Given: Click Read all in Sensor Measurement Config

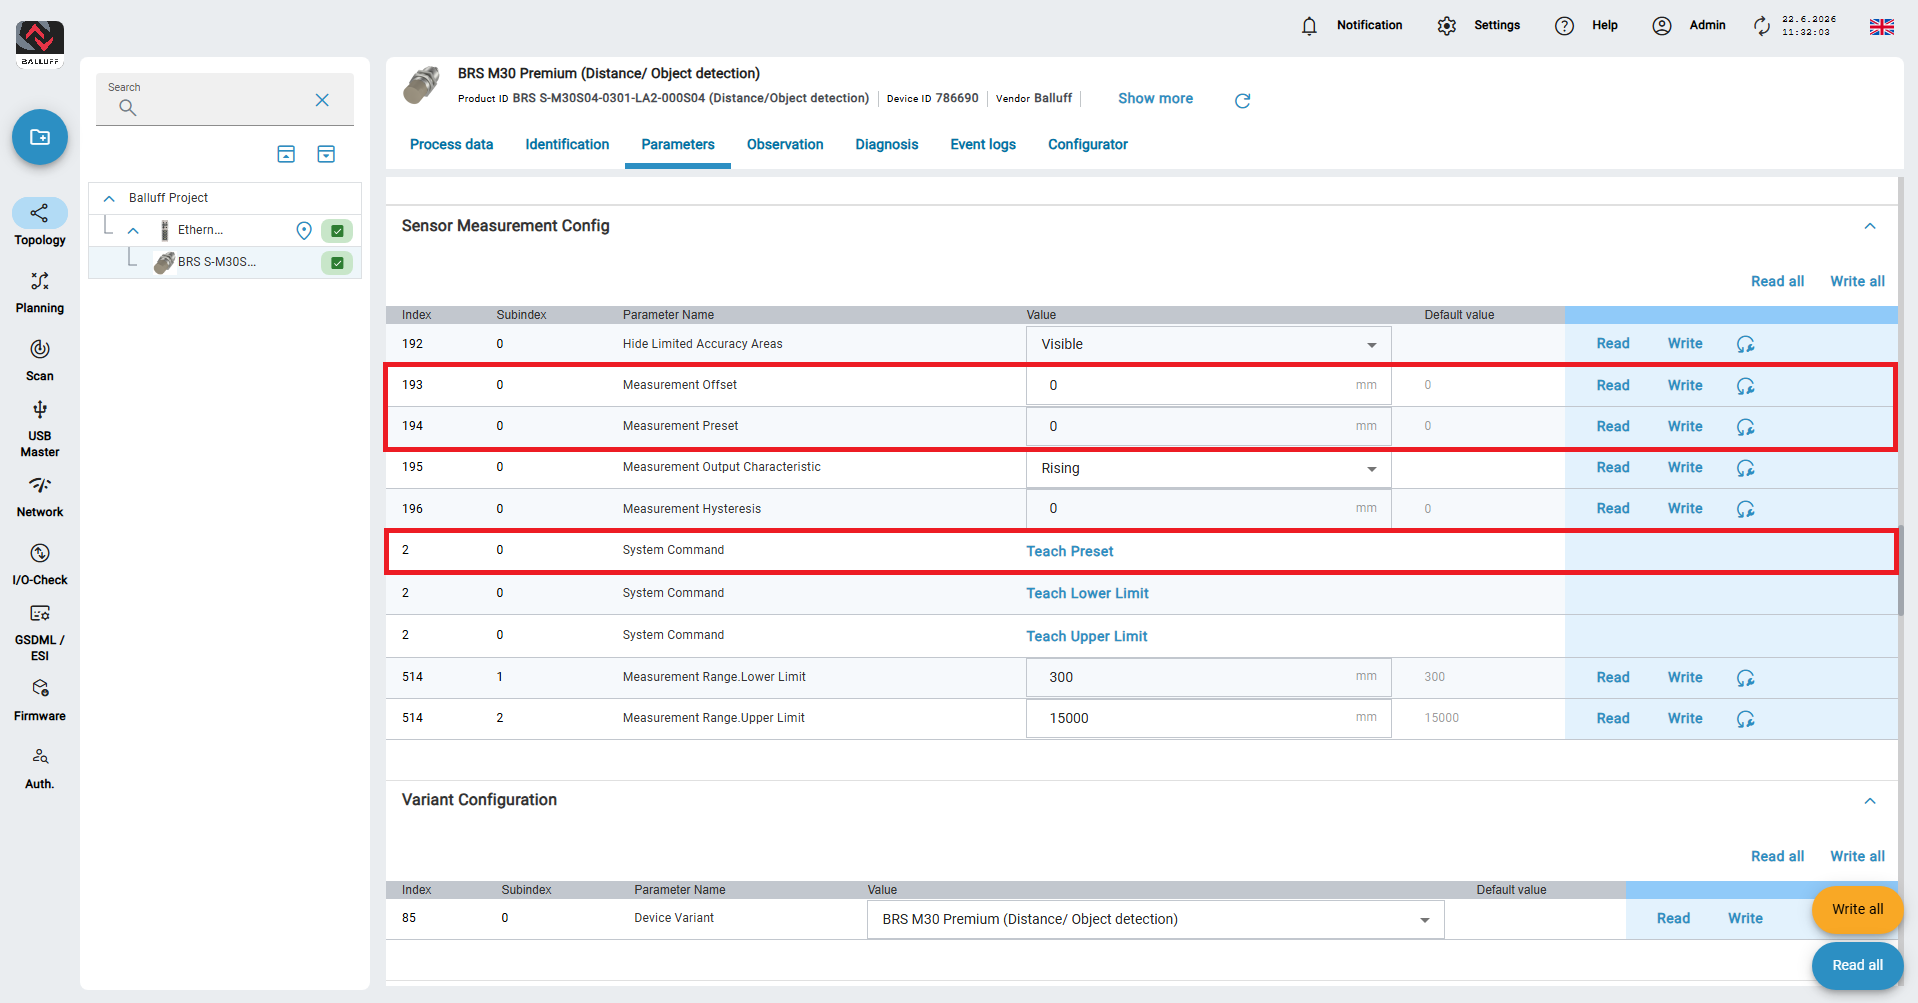Looking at the screenshot, I should click(x=1777, y=281).
